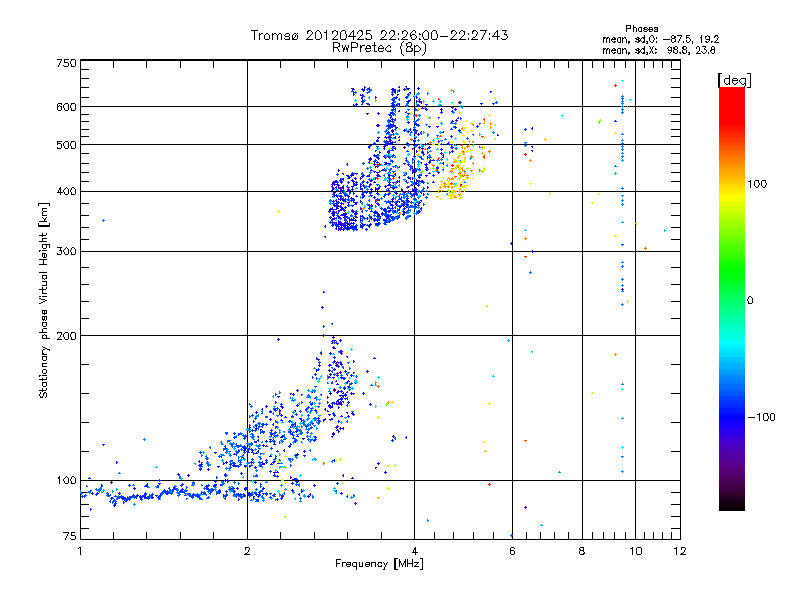Viewport: 800px width, 600px height.
Task: Click the y-axis tick label 300
Action: 66,252
